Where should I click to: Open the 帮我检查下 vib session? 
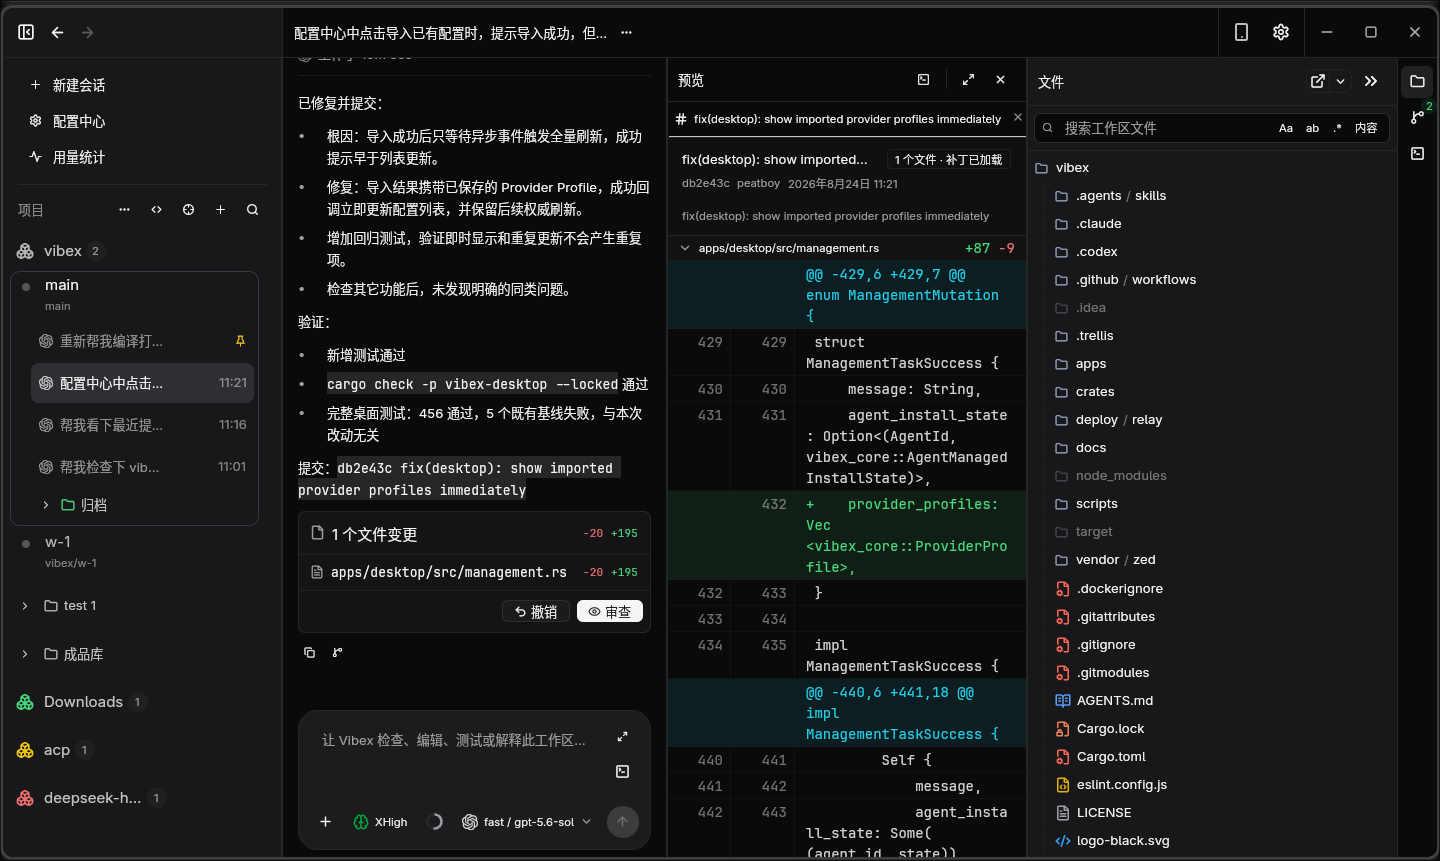tap(142, 467)
